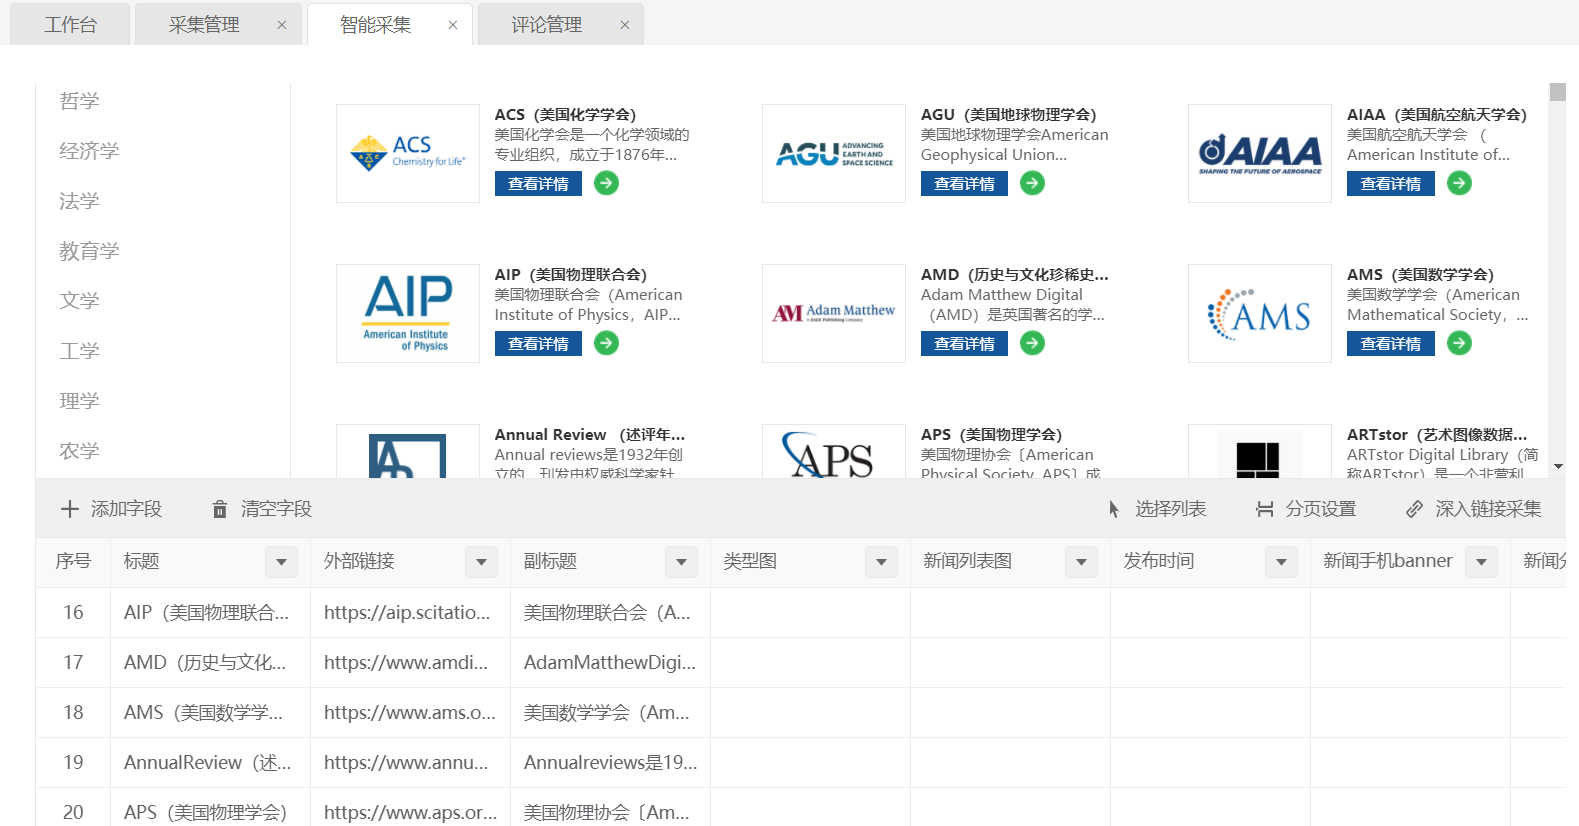1579x826 pixels.
Task: Expand the 标题 column dropdown
Action: point(281,562)
